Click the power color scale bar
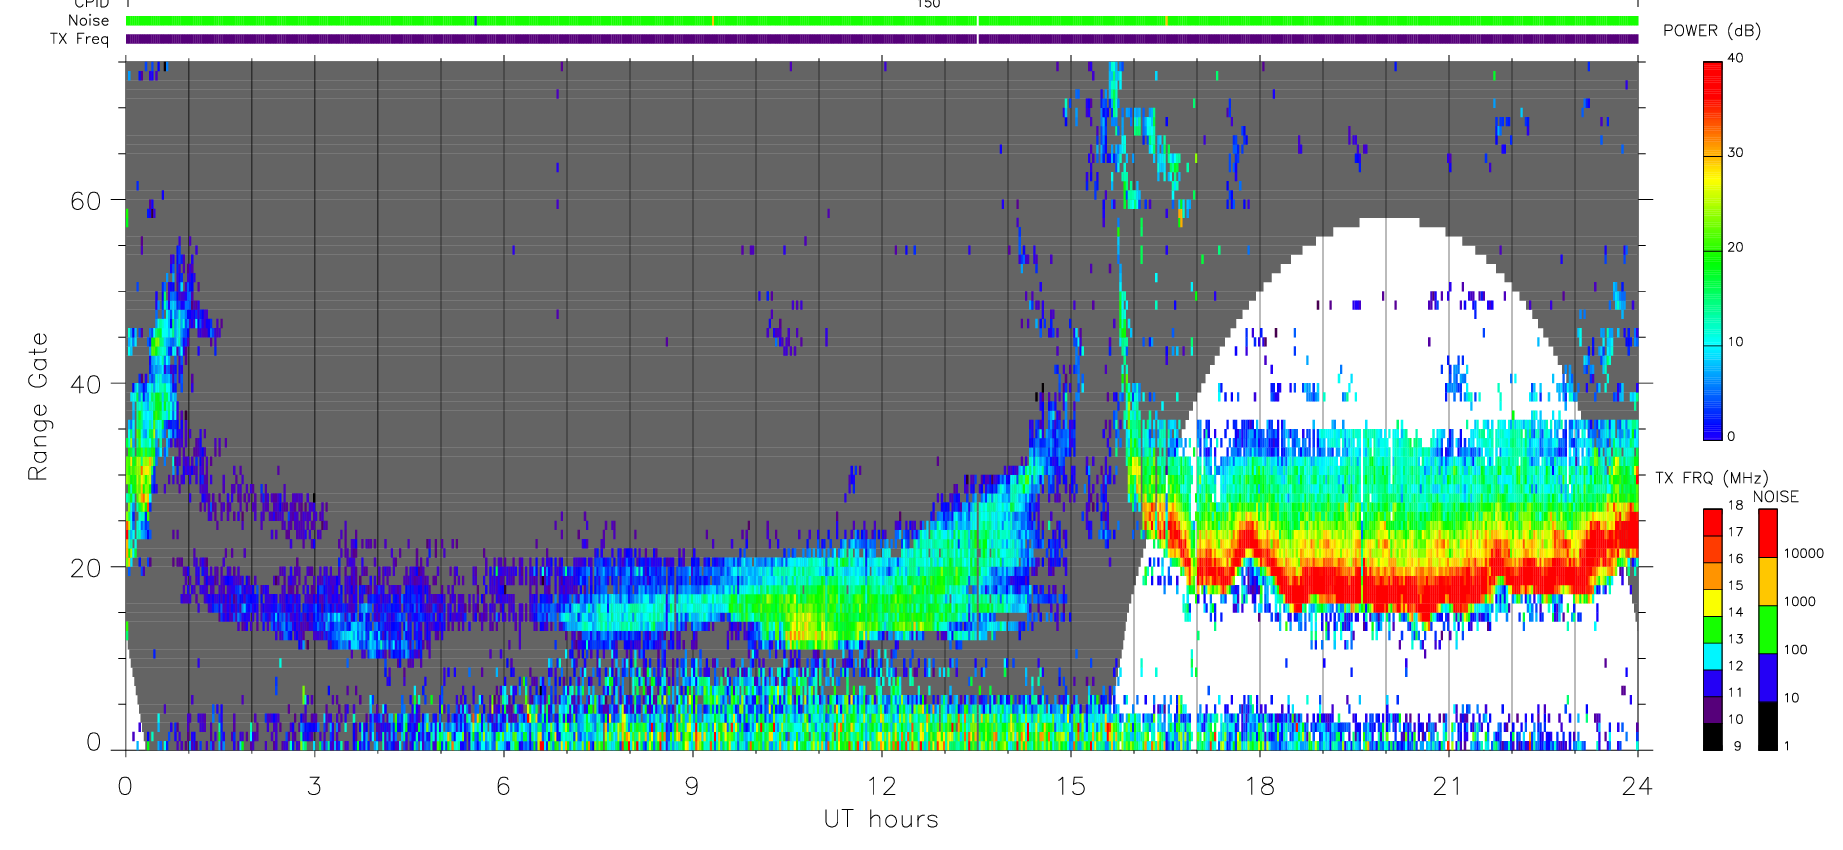This screenshot has width=1843, height=850. (x=1712, y=250)
